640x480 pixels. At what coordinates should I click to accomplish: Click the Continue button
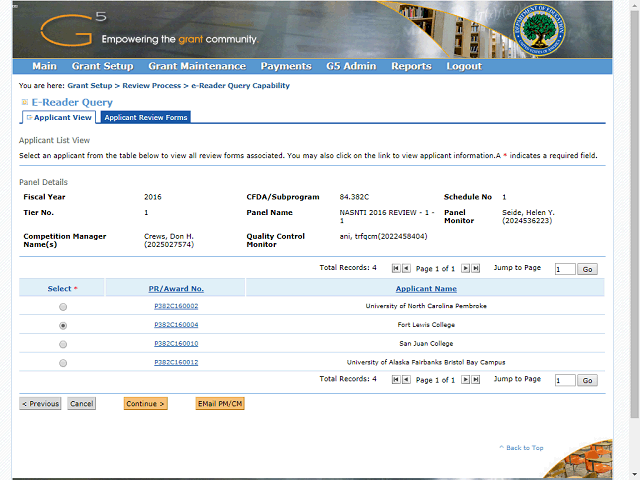pyautogui.click(x=146, y=404)
